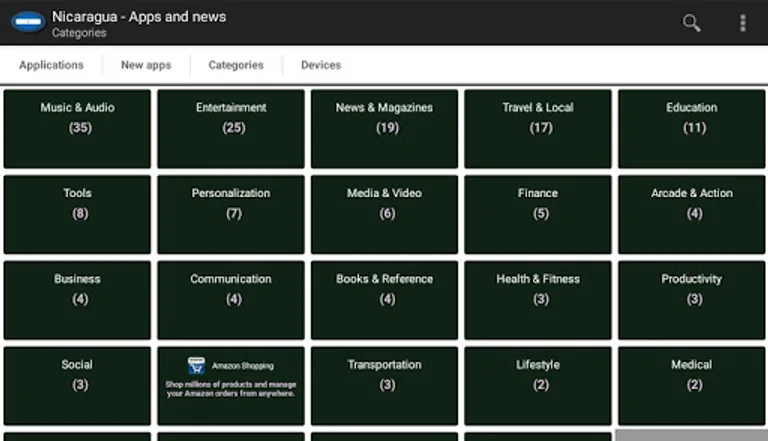Select Books & Reference category
The width and height of the screenshot is (768, 441).
[384, 300]
